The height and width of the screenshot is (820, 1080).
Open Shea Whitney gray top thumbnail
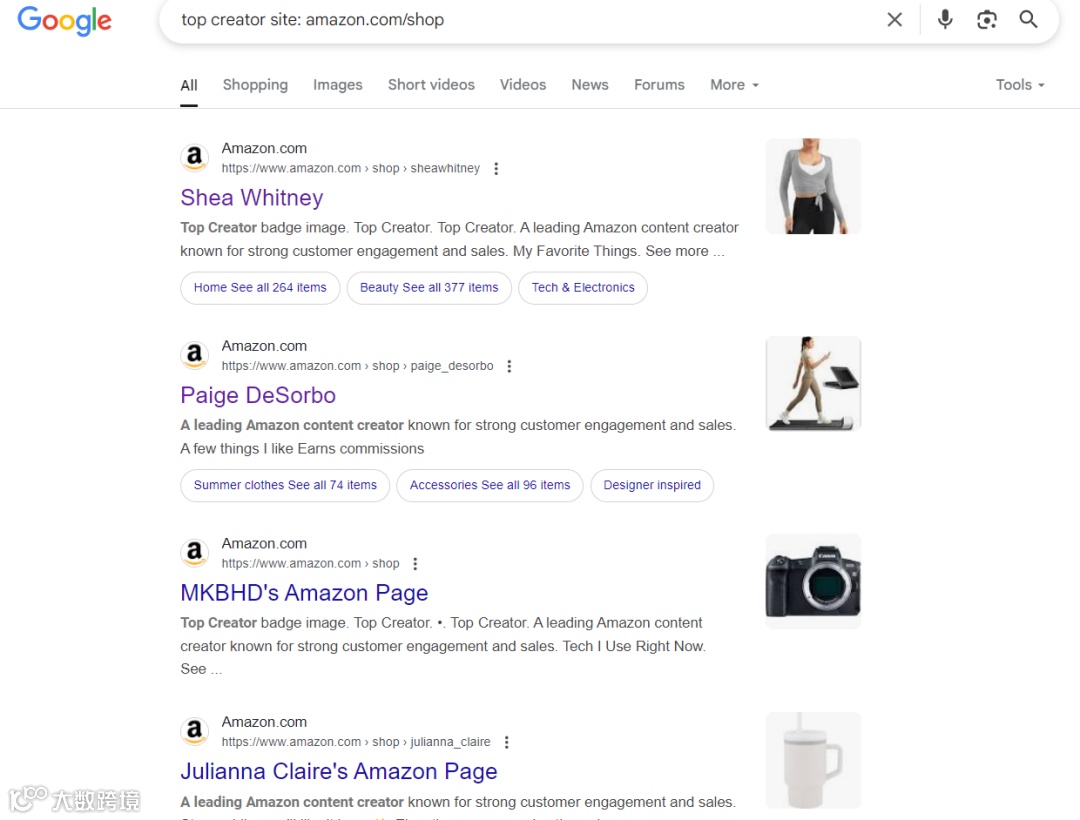[813, 186]
